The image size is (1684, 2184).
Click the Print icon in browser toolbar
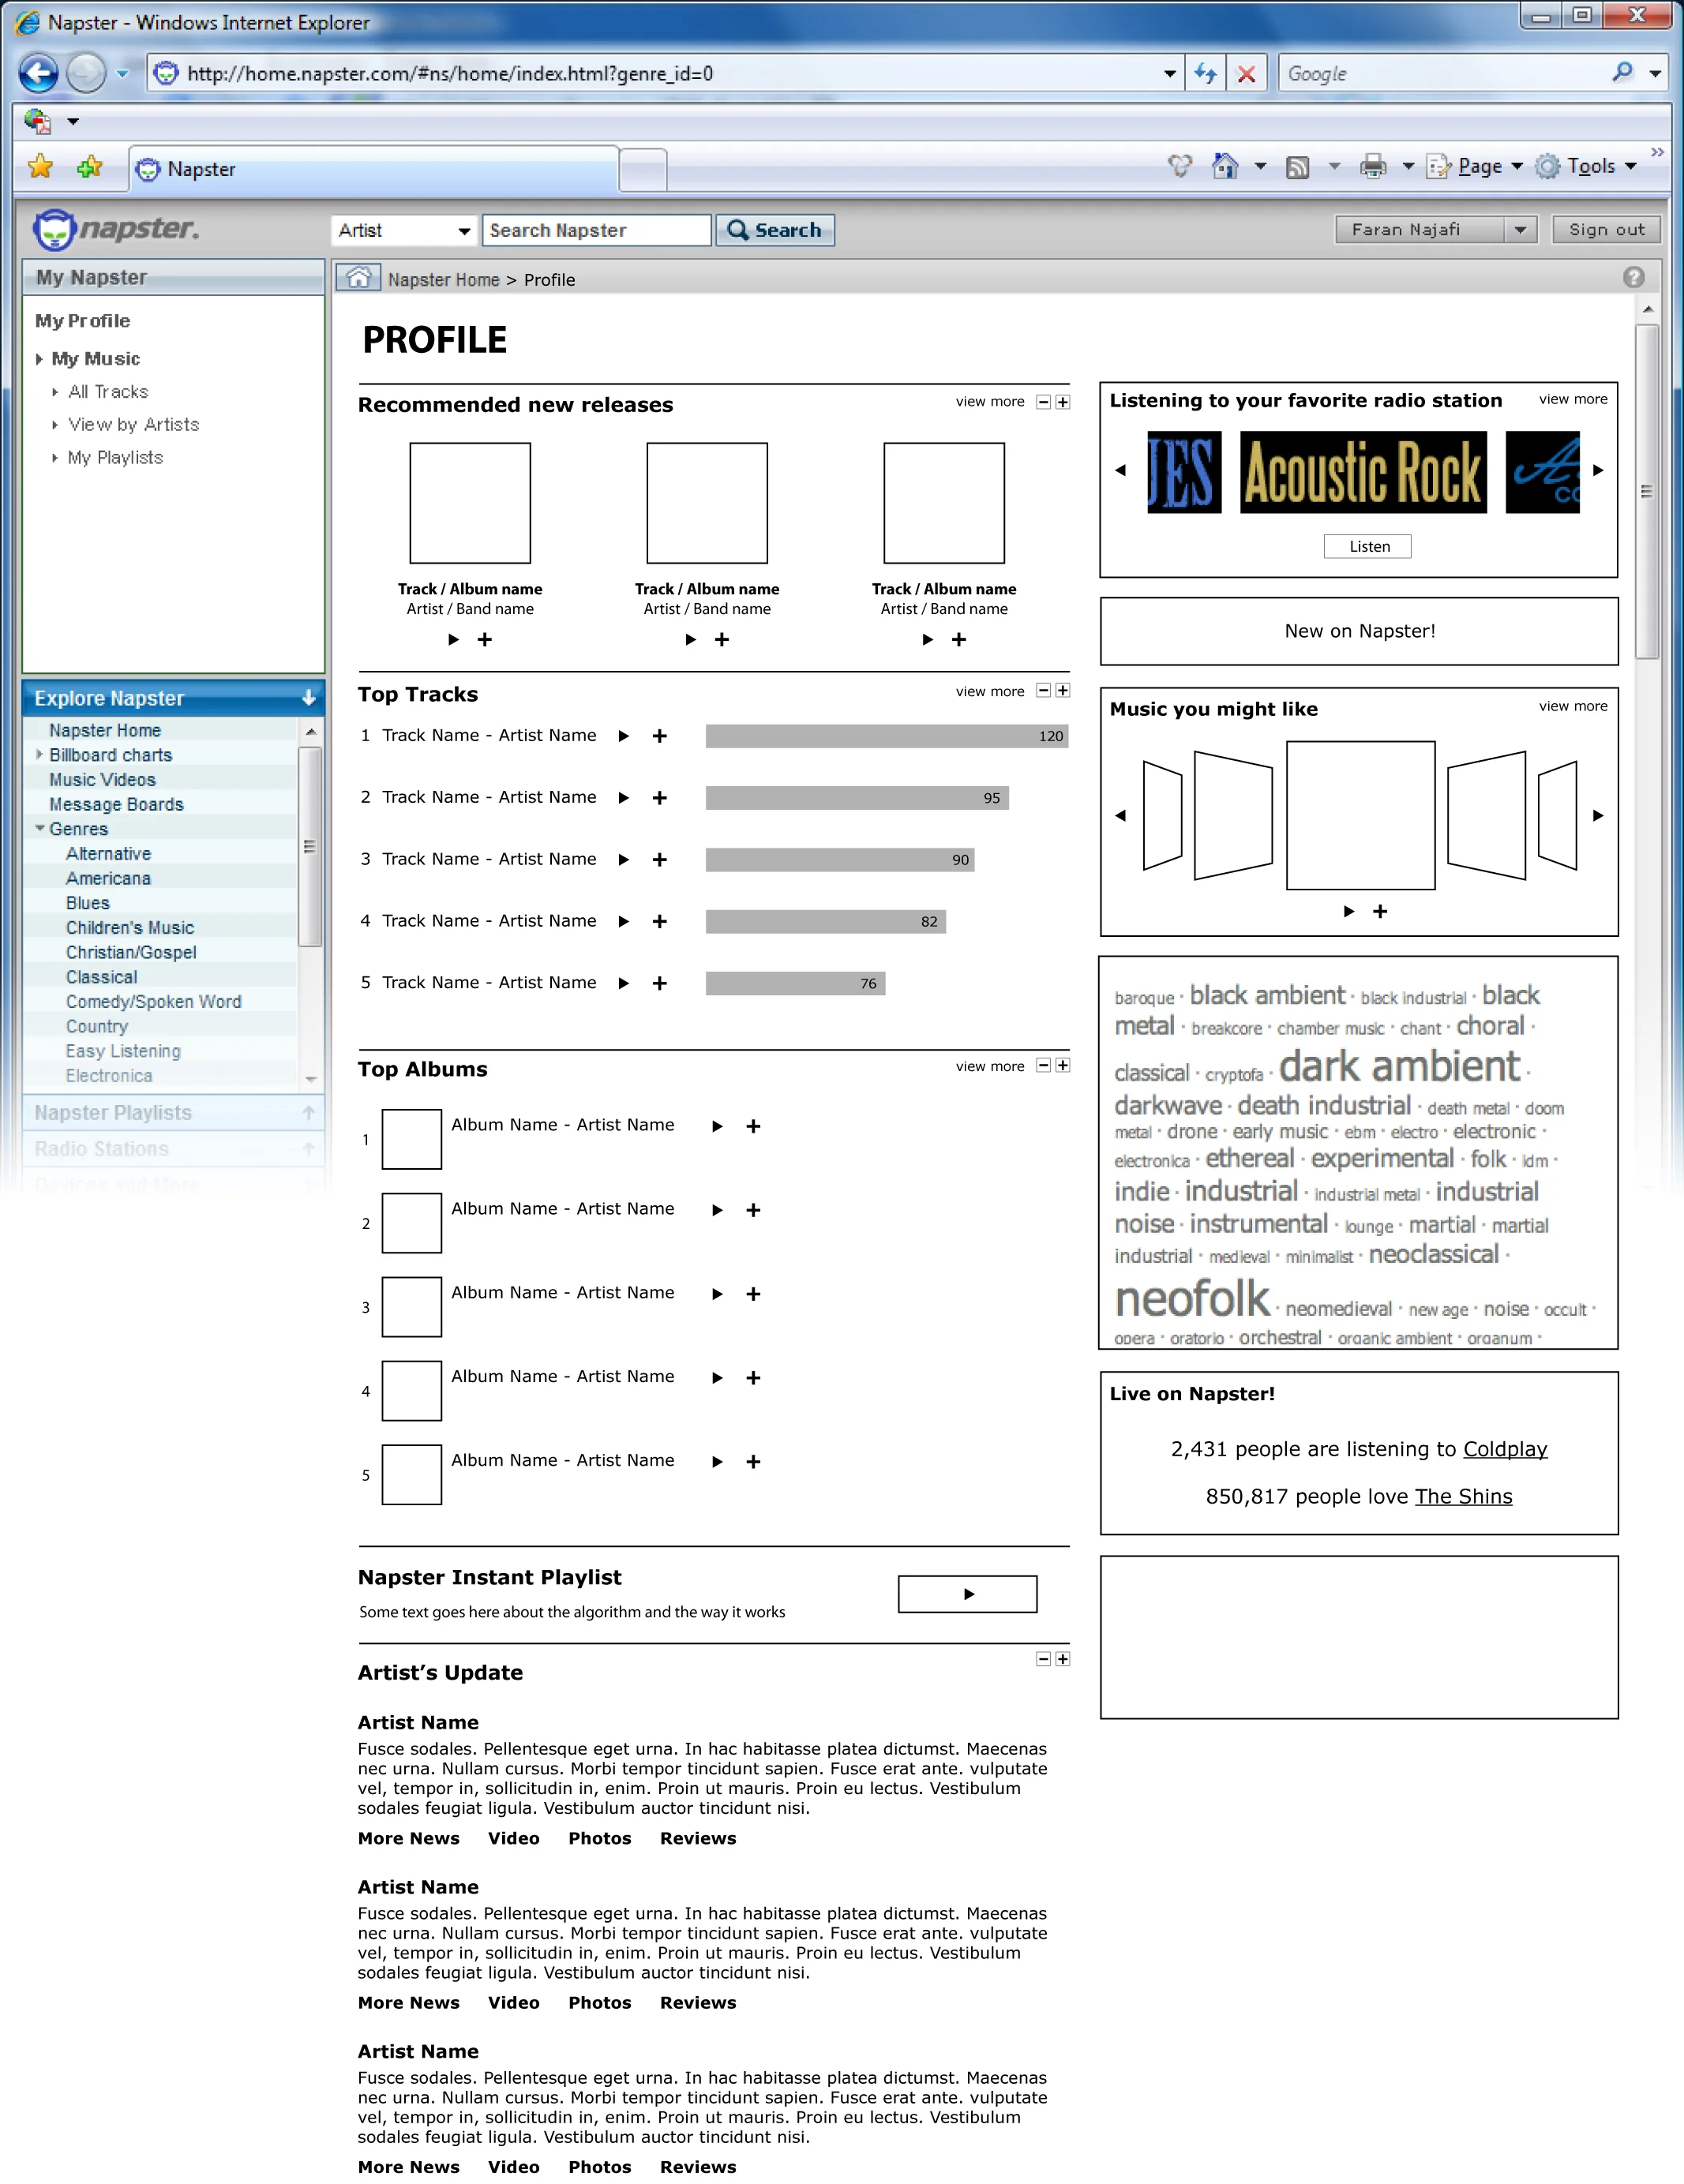1373,166
